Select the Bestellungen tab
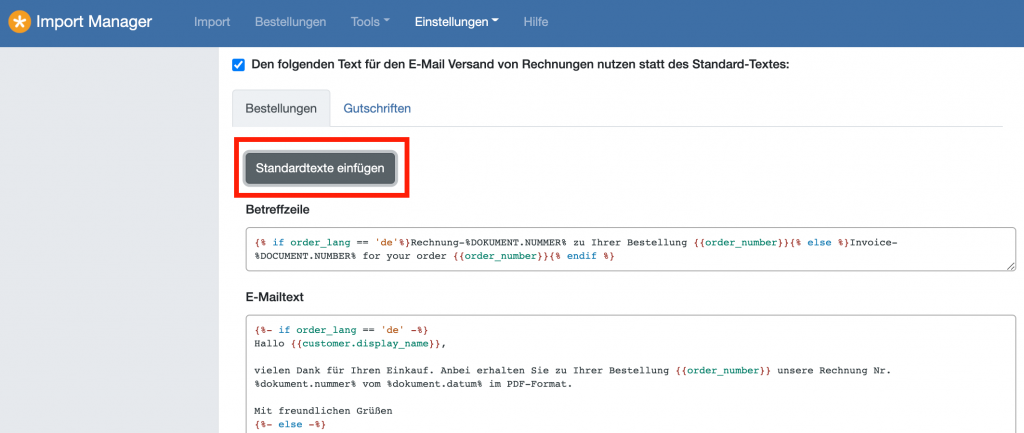 [281, 108]
